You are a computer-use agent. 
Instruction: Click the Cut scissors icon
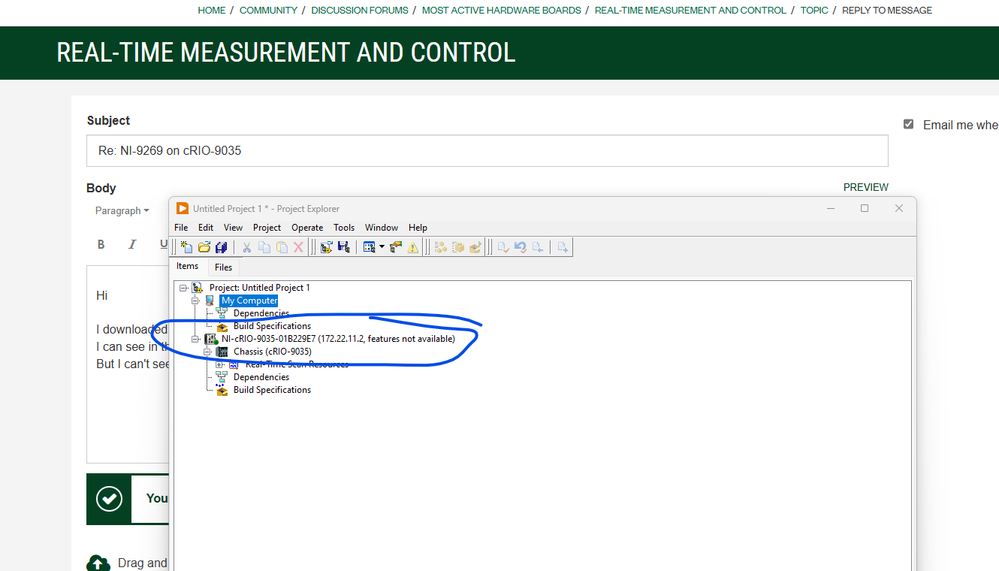(x=247, y=247)
